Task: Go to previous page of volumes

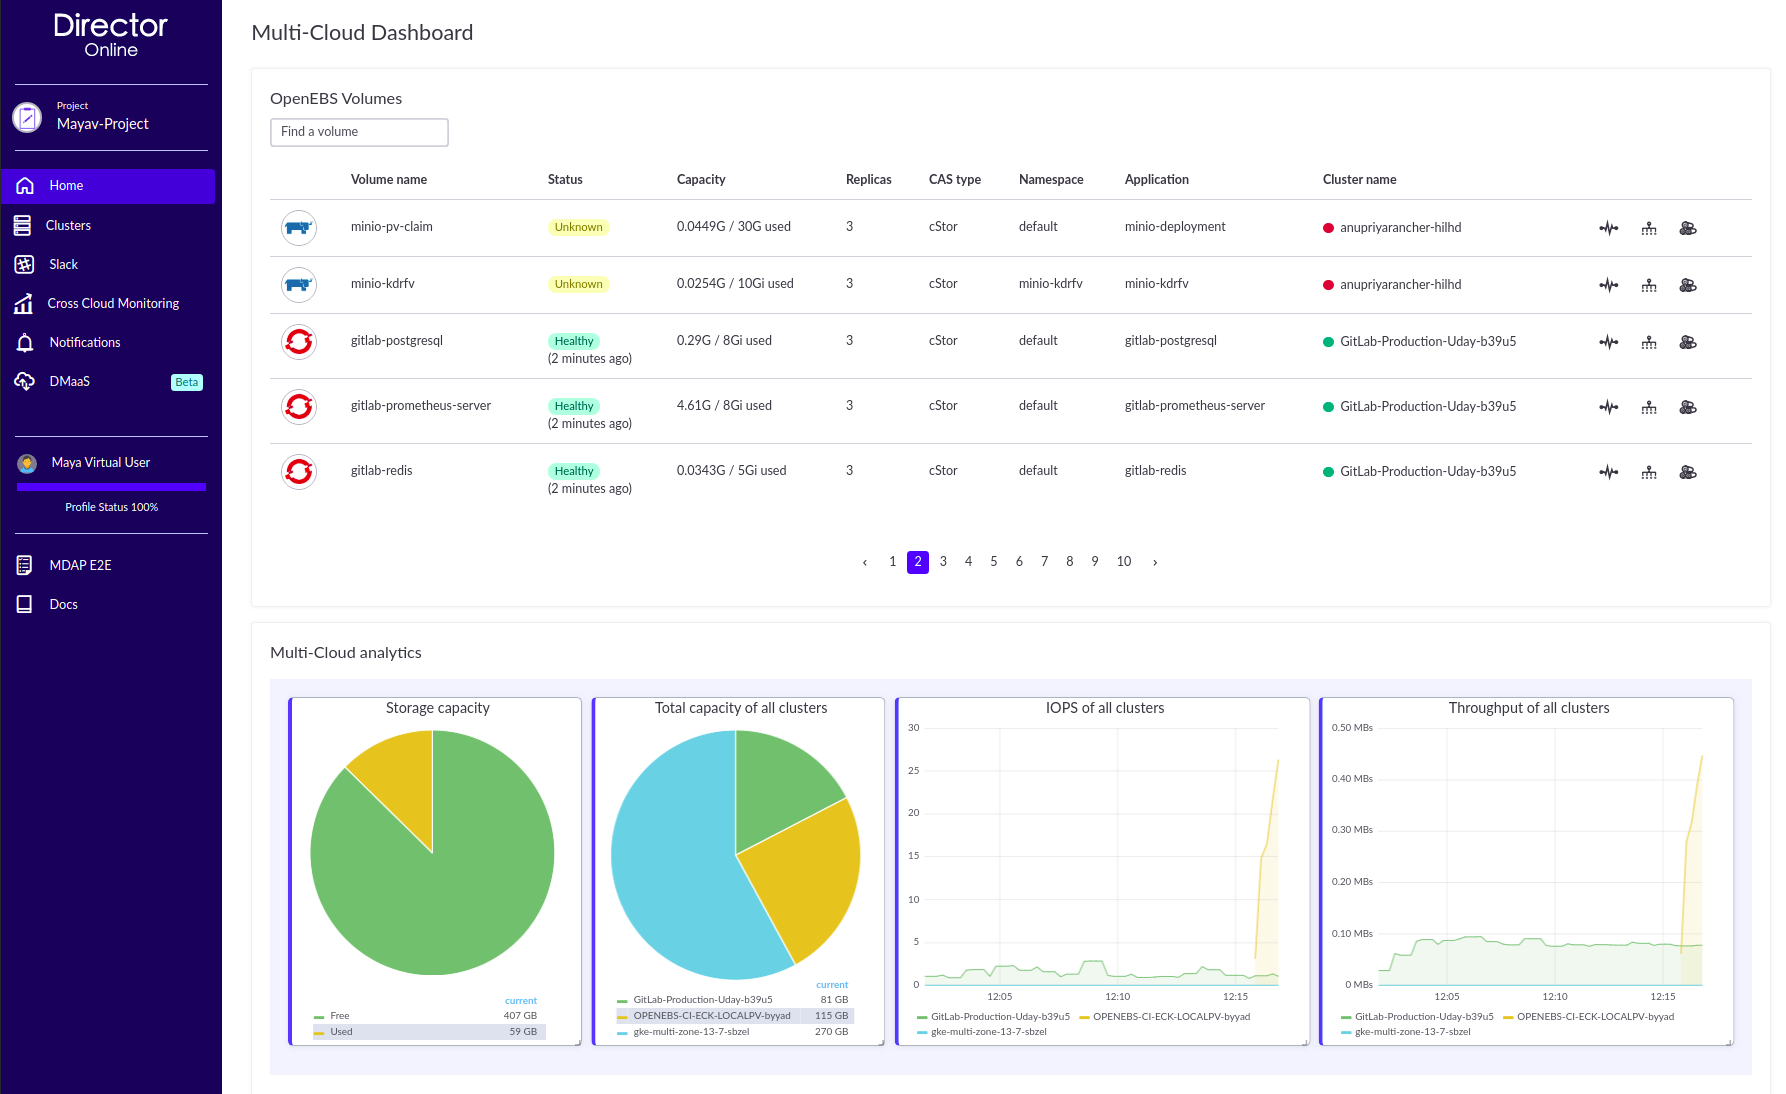Action: (x=865, y=563)
